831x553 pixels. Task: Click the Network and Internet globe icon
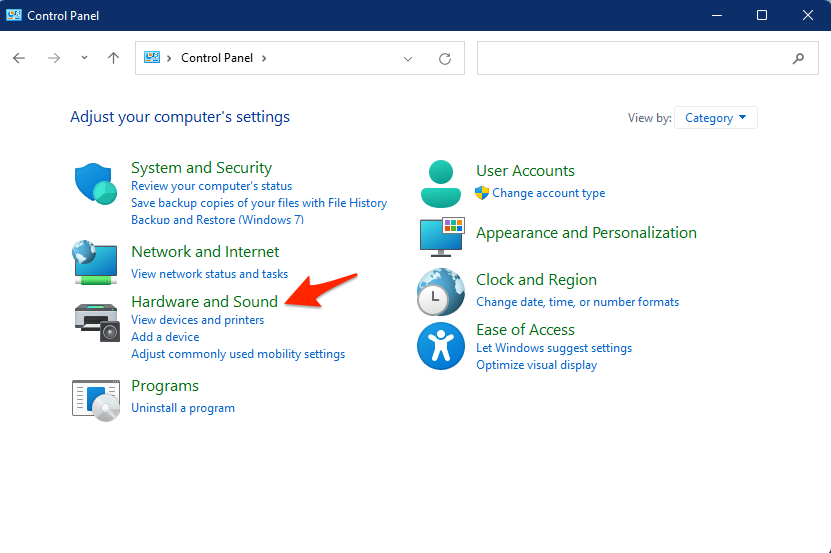[x=96, y=262]
